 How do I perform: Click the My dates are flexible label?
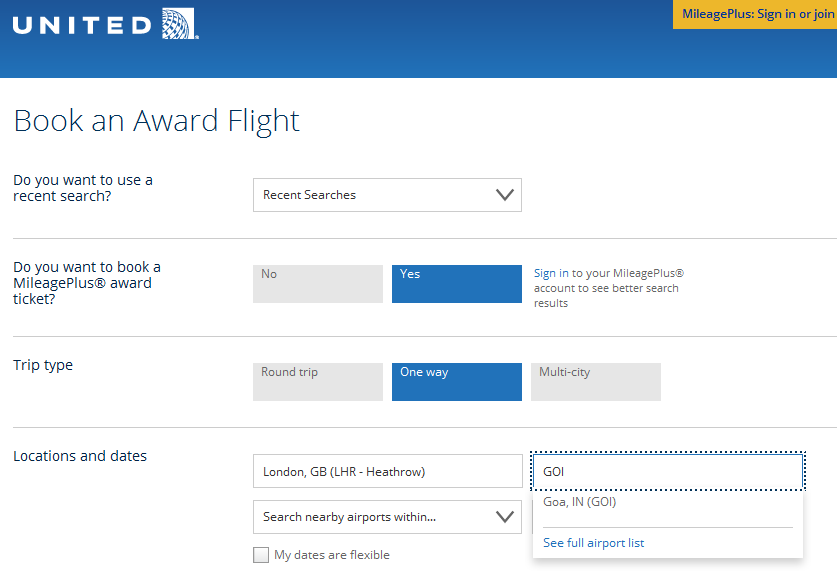(332, 555)
